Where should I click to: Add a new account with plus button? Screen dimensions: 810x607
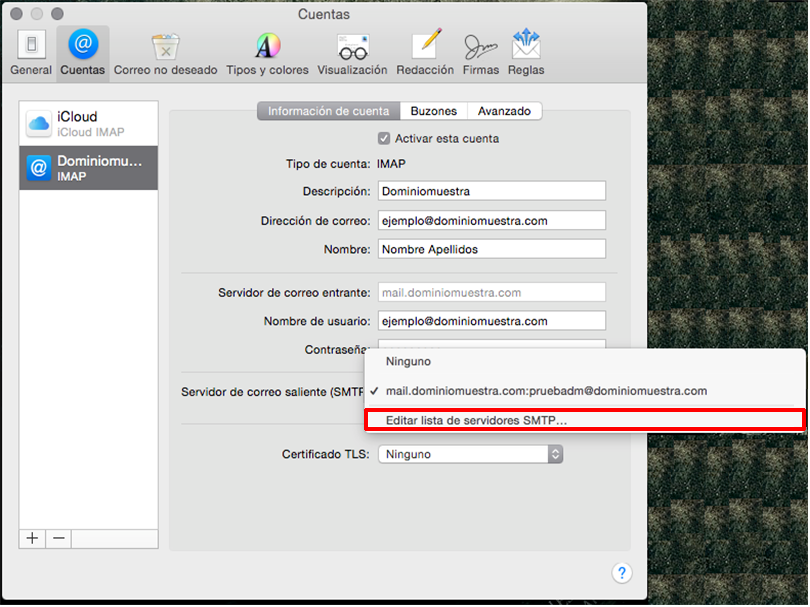[33, 538]
